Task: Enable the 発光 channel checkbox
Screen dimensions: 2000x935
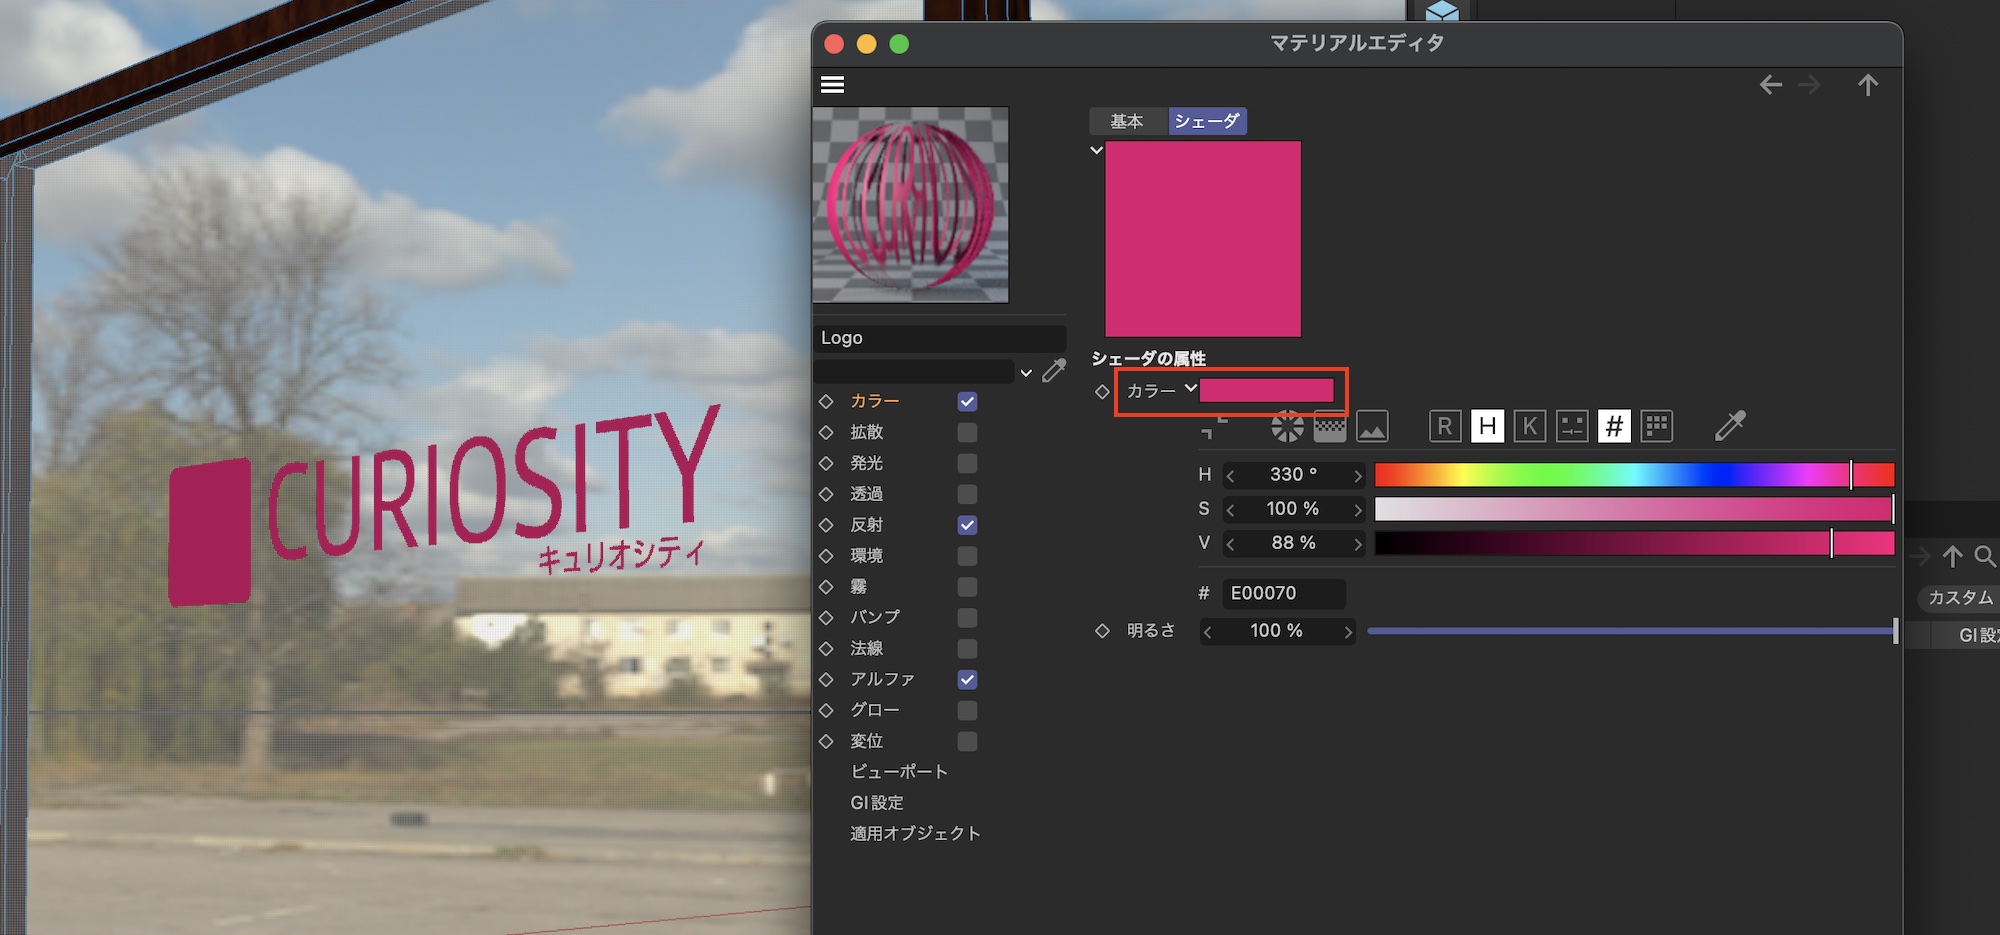Action: pyautogui.click(x=967, y=463)
